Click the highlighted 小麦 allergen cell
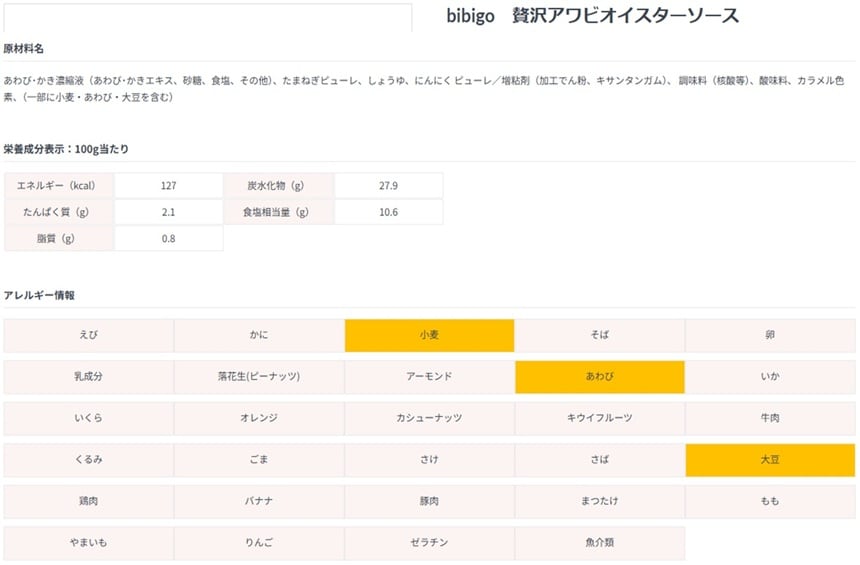The width and height of the screenshot is (860, 565). pyautogui.click(x=429, y=335)
